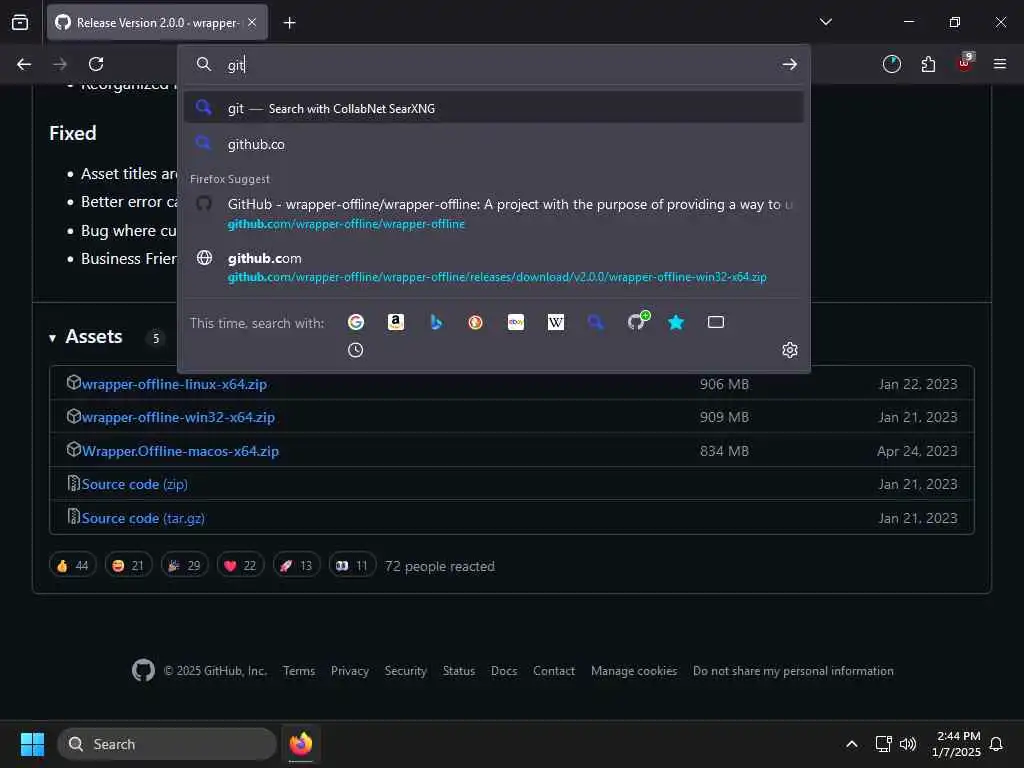Click the thumbs up reaction 44
Screen dimensions: 1024x768
coord(72,566)
